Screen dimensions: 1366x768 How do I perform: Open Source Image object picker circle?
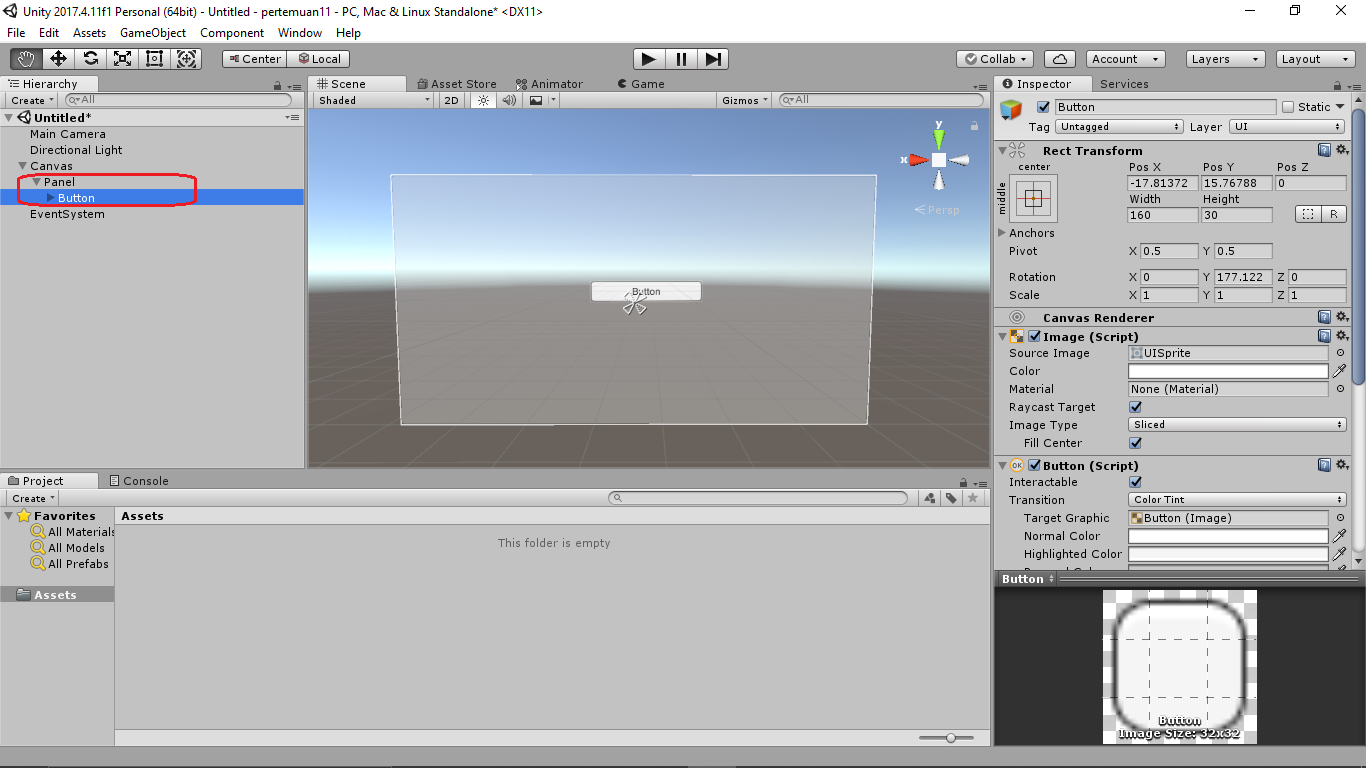[1340, 353]
